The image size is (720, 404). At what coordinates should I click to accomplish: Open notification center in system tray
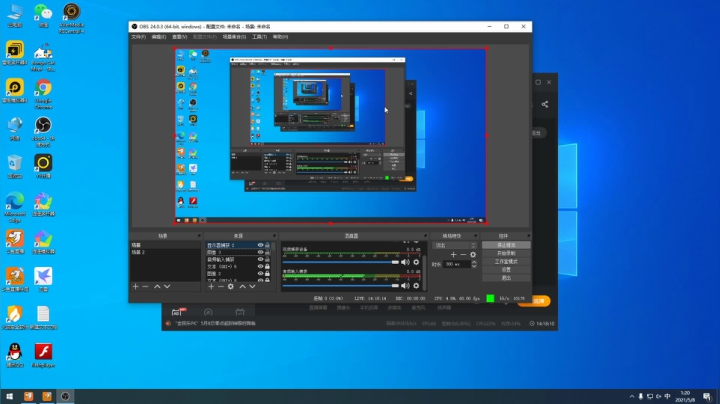pyautogui.click(x=707, y=396)
